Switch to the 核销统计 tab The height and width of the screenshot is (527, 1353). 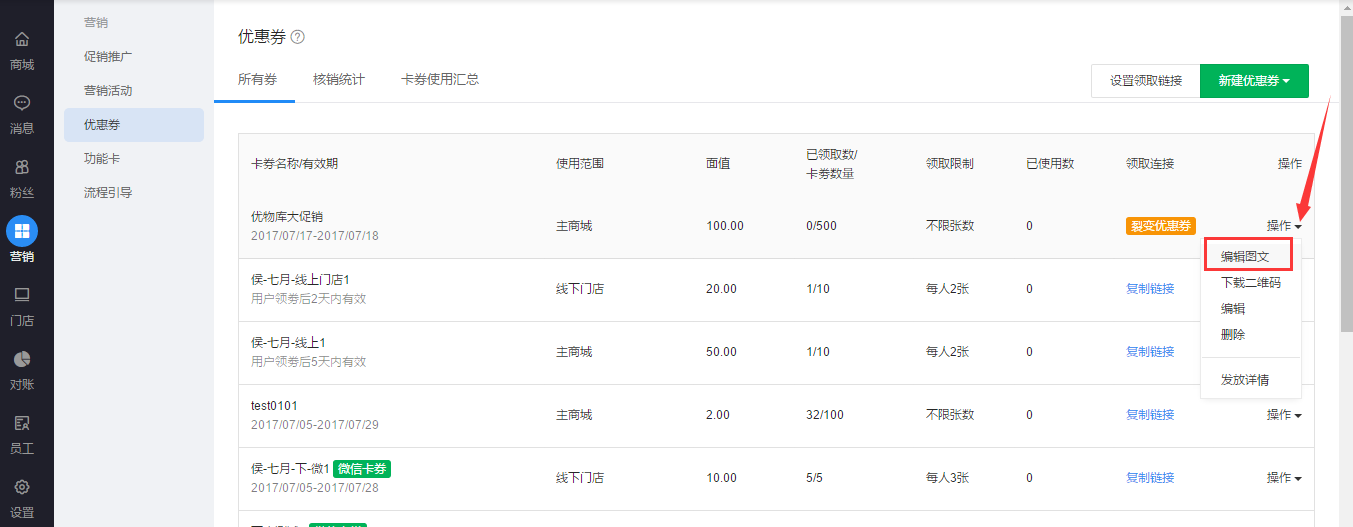click(338, 79)
